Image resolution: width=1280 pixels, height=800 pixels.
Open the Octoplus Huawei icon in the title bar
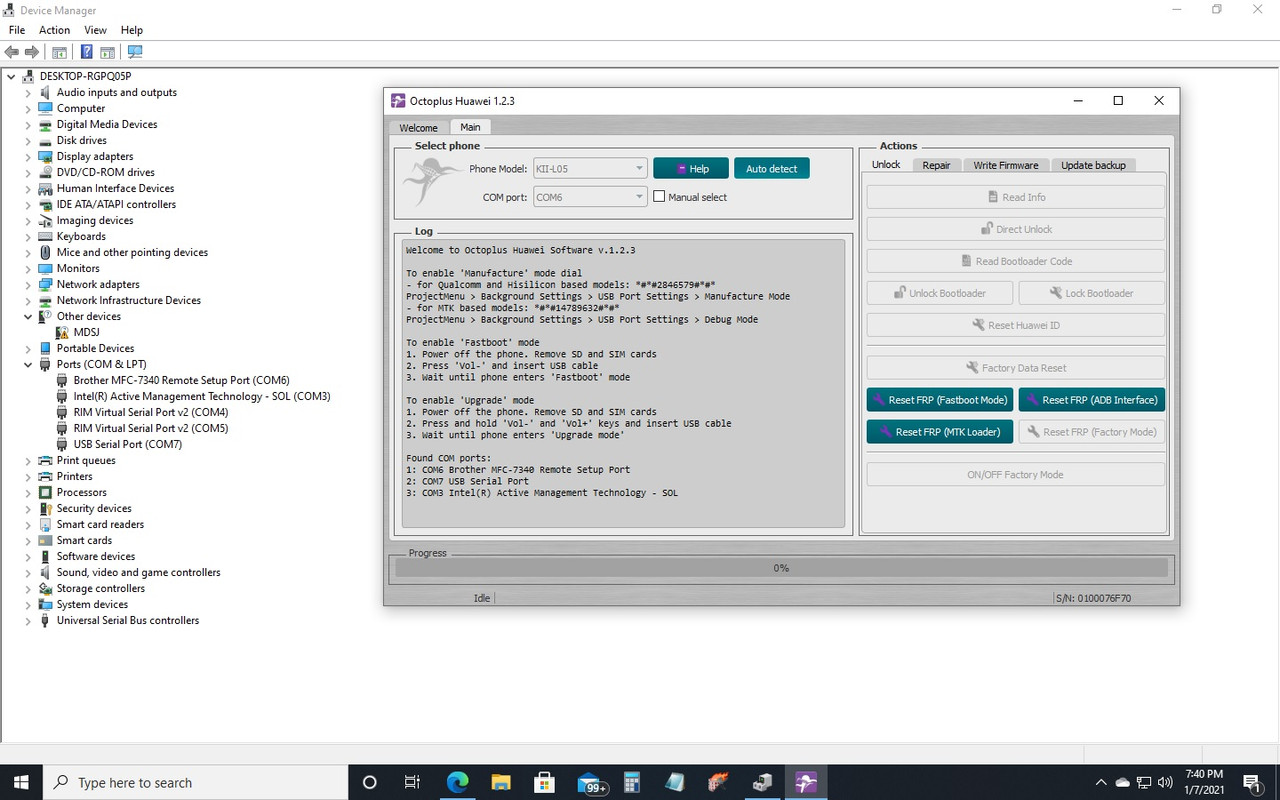pyautogui.click(x=398, y=100)
